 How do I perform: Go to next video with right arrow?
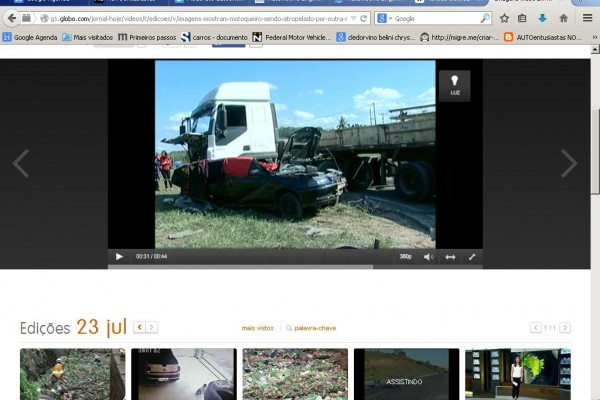(x=568, y=163)
